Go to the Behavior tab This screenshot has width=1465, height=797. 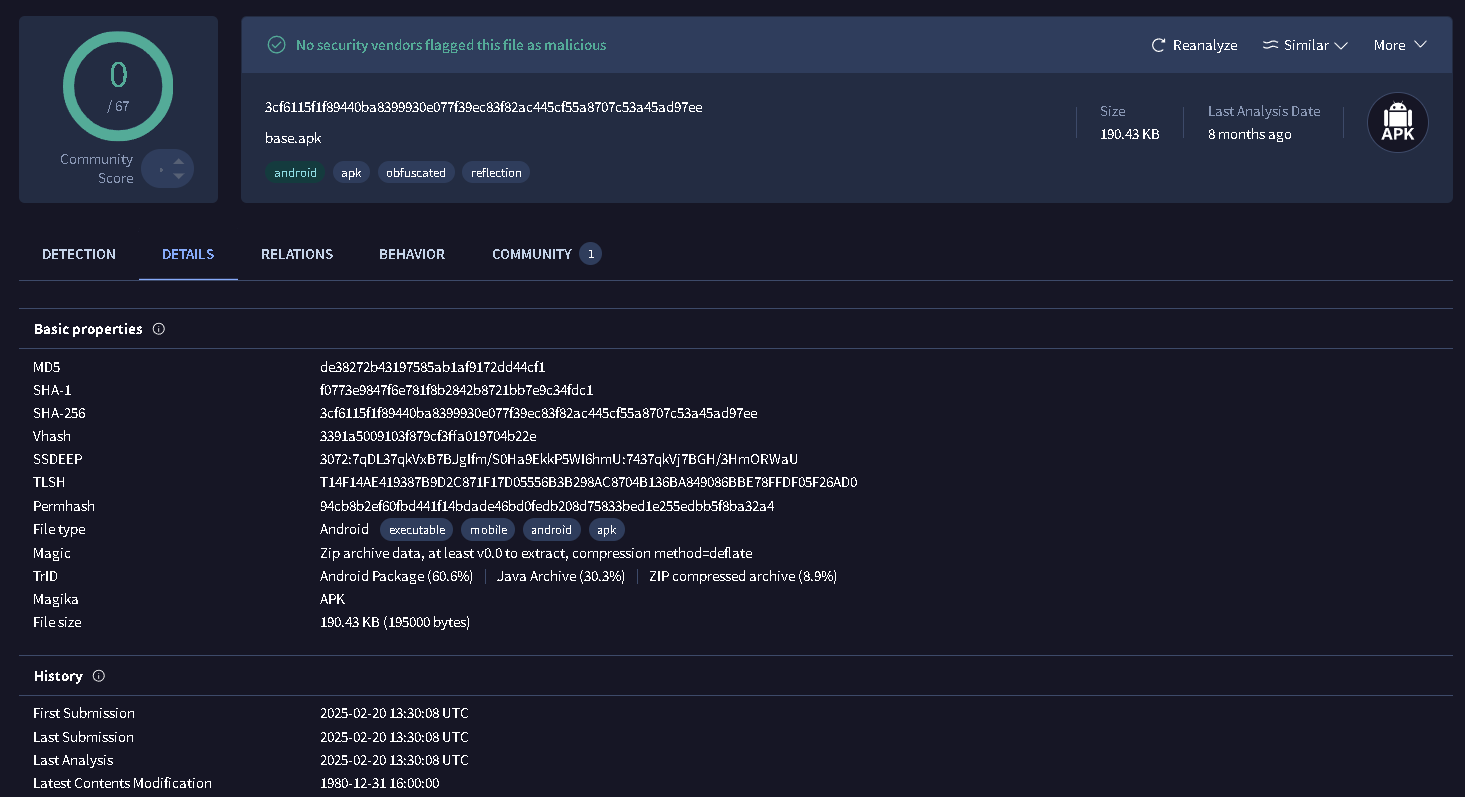click(412, 254)
